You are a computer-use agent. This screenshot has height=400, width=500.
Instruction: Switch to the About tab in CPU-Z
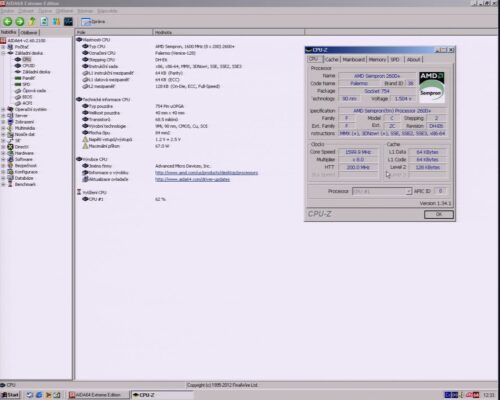point(413,59)
